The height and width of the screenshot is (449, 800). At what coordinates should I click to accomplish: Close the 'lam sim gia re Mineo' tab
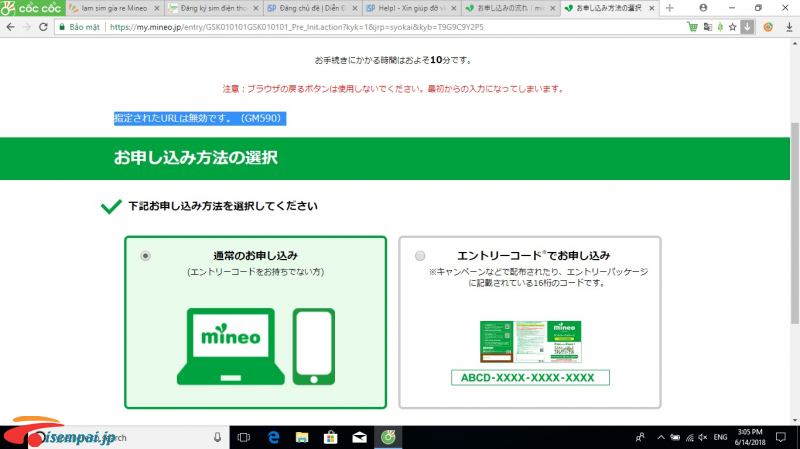click(x=157, y=8)
